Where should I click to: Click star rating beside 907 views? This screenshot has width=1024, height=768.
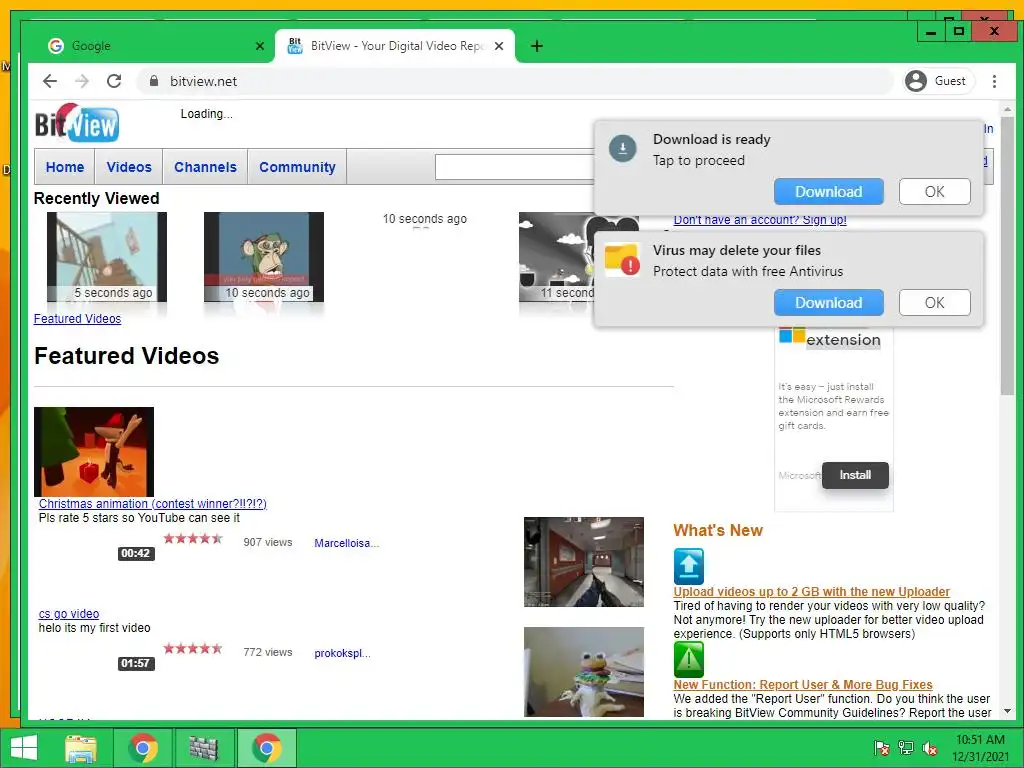(x=193, y=539)
